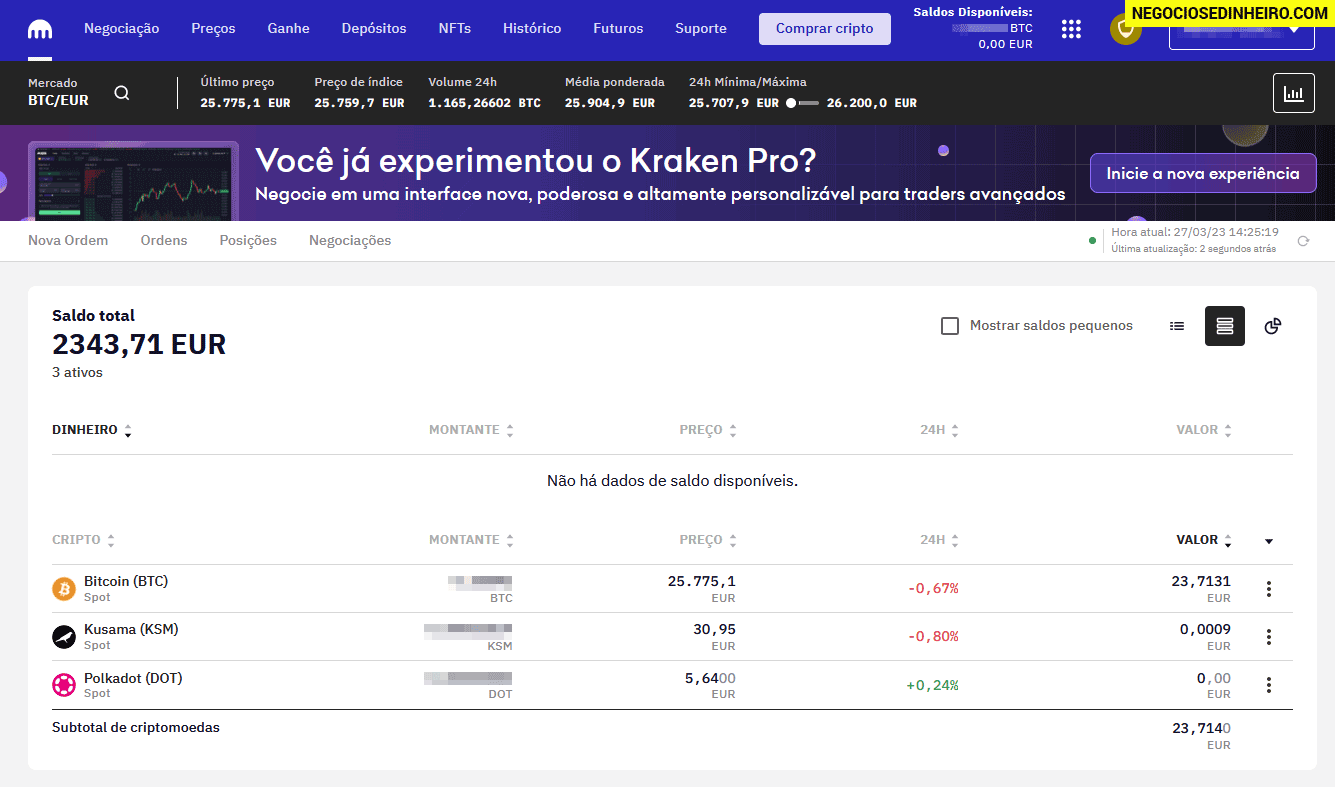Image resolution: width=1335 pixels, height=787 pixels.
Task: Open the Futuros menu
Action: pos(618,29)
